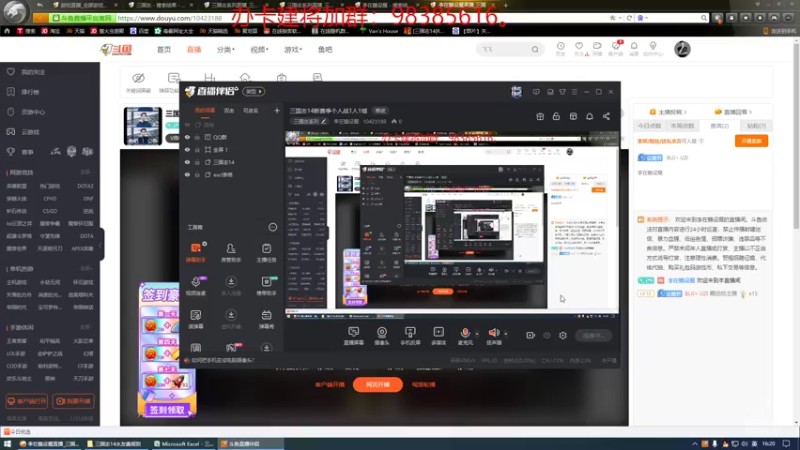This screenshot has height=450, width=800.
Task: Select the second scene tab in companion
Action: [x=229, y=110]
